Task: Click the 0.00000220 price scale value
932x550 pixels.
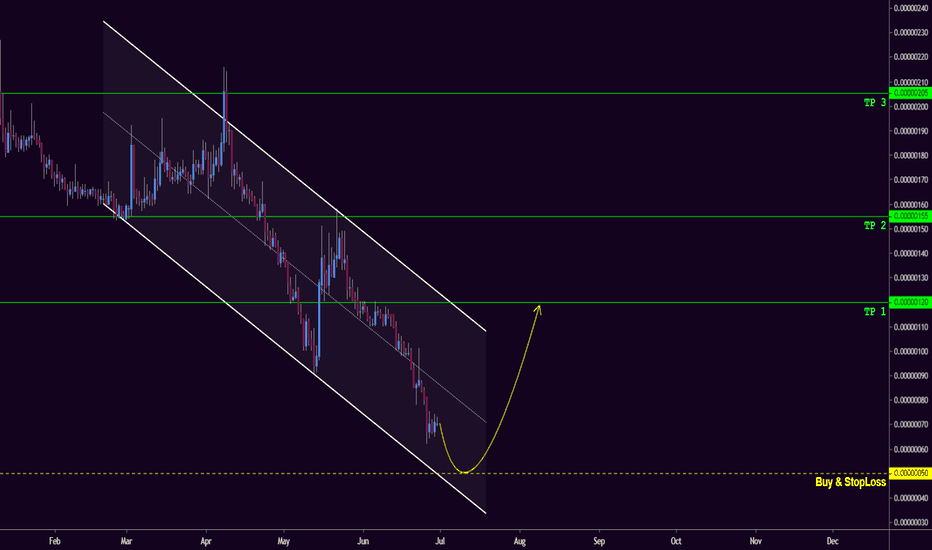Action: (911, 57)
